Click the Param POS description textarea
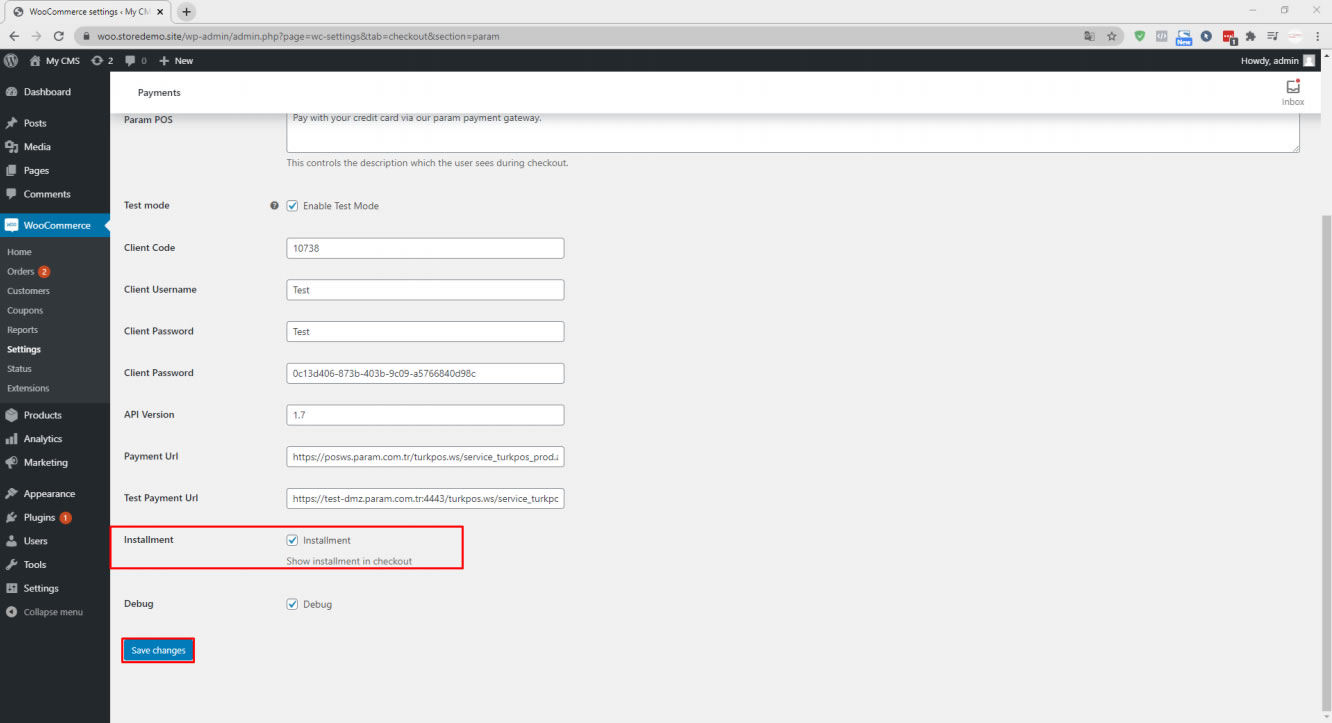 pos(793,131)
